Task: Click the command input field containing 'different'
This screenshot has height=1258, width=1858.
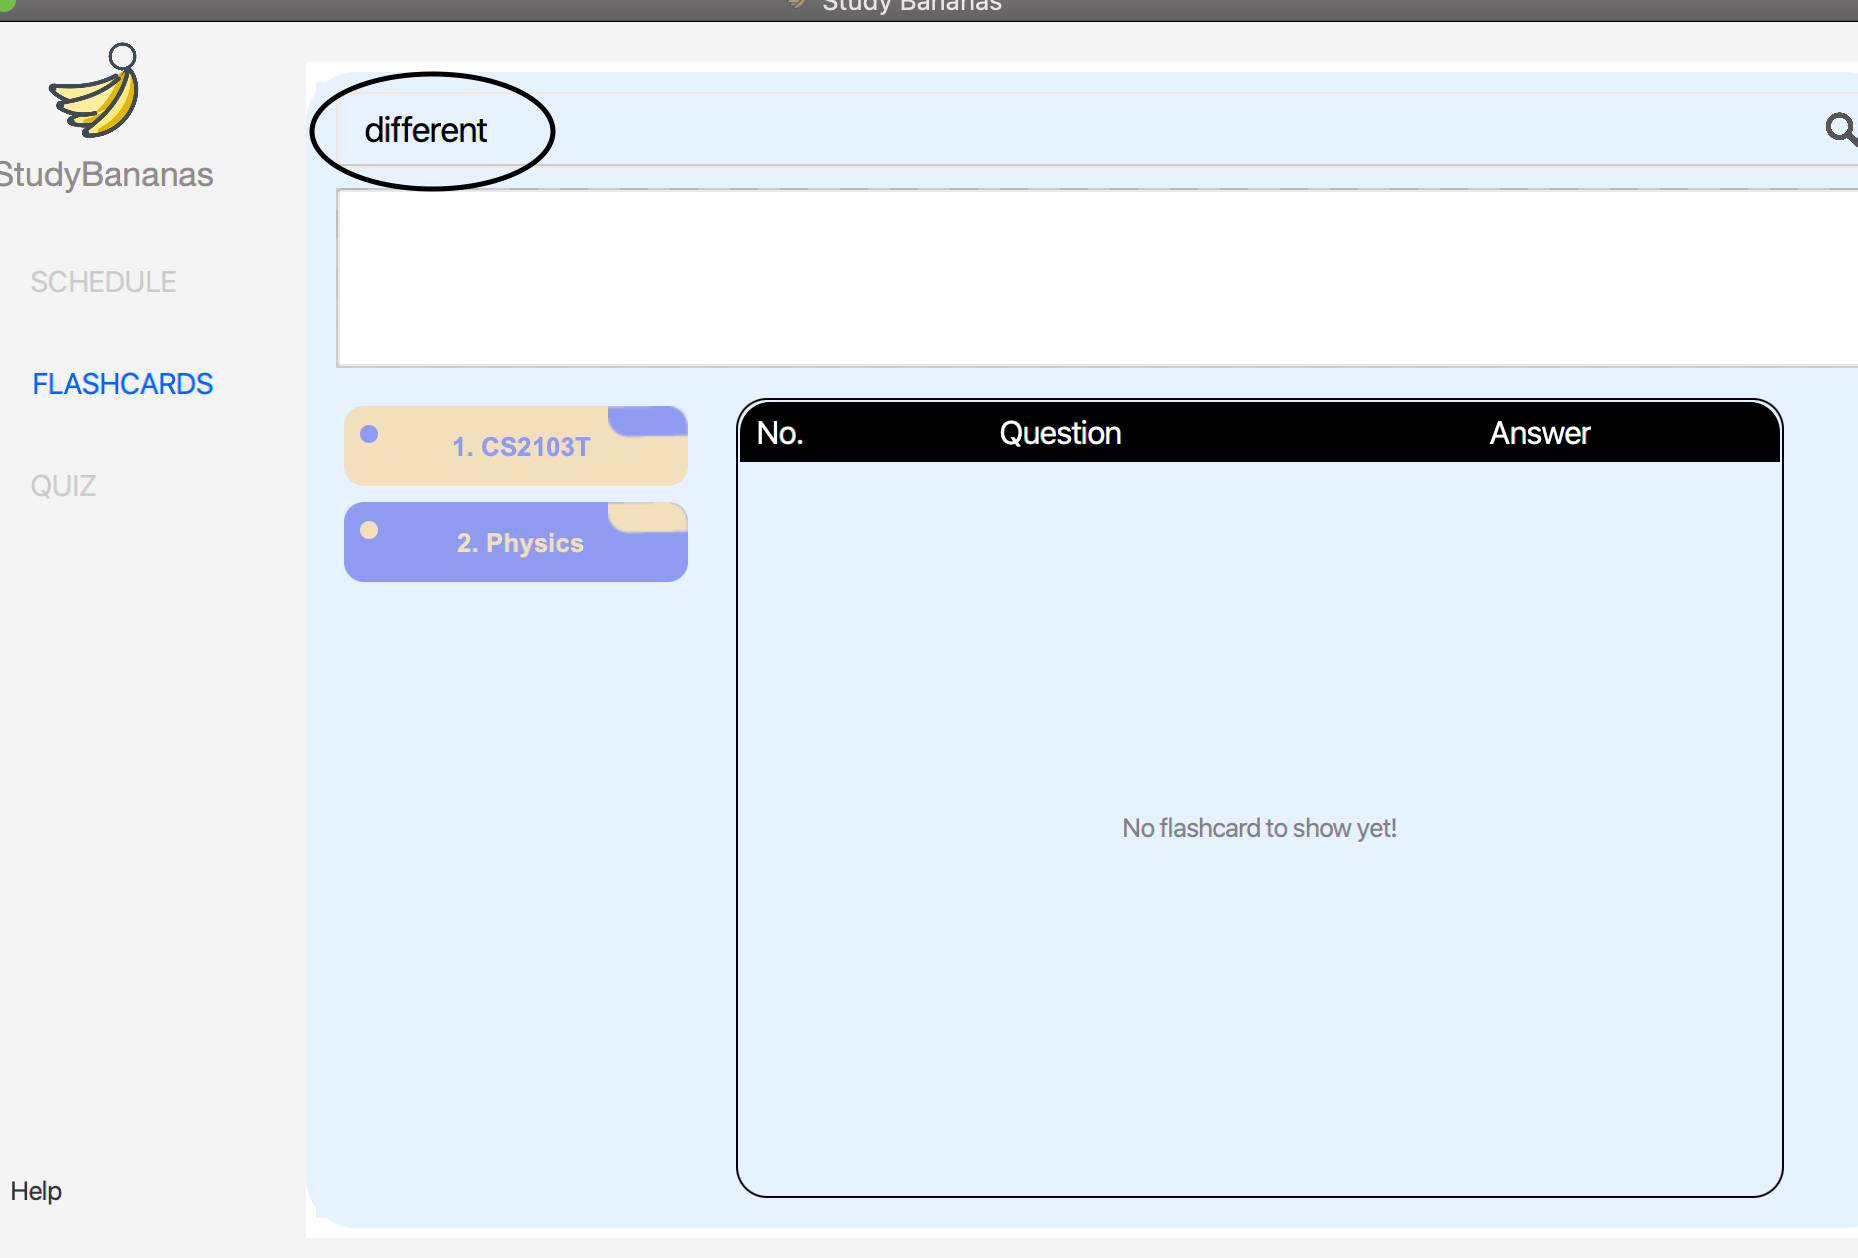Action: tap(1097, 130)
